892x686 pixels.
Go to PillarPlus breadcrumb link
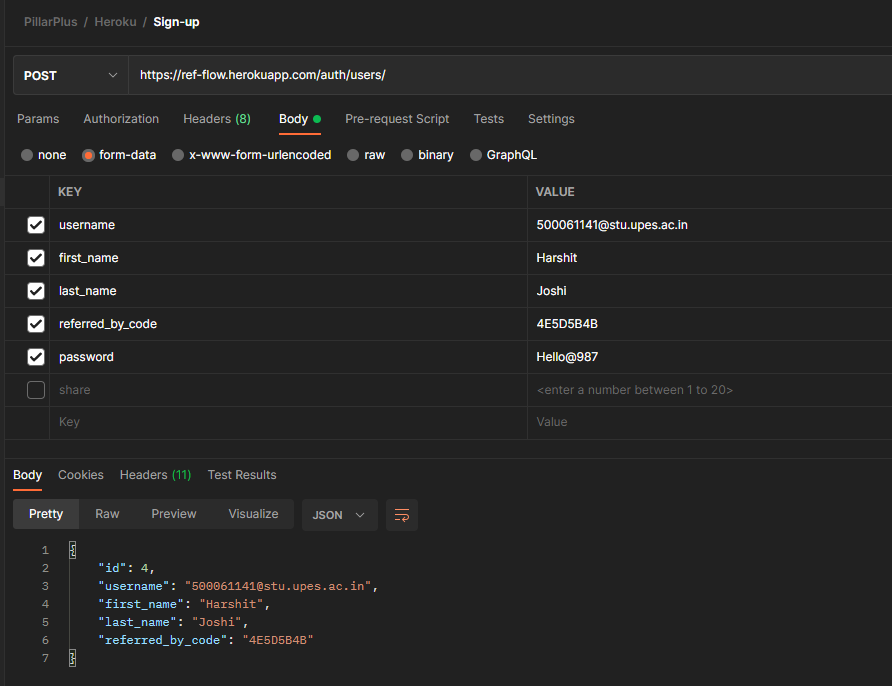tap(51, 22)
